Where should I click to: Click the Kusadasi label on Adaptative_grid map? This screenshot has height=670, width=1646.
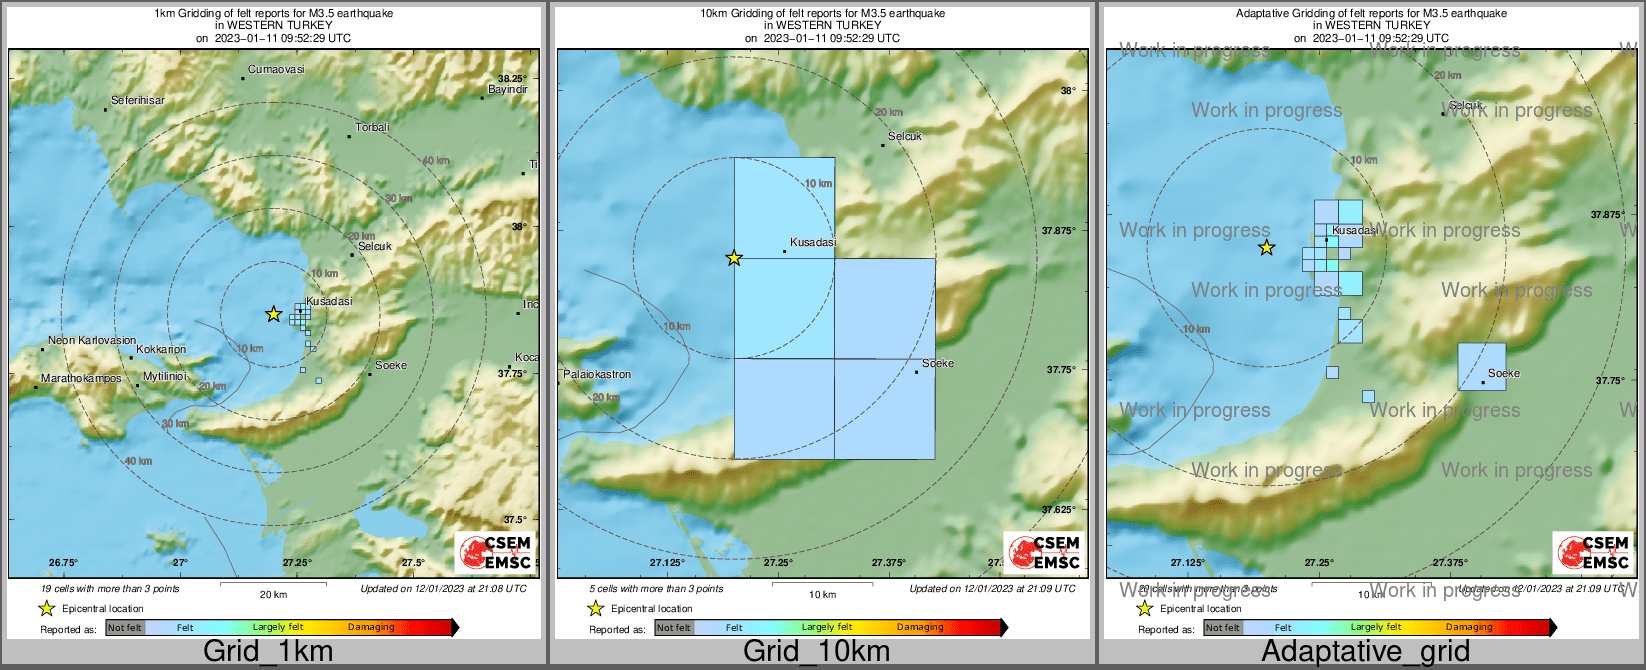tap(1355, 231)
